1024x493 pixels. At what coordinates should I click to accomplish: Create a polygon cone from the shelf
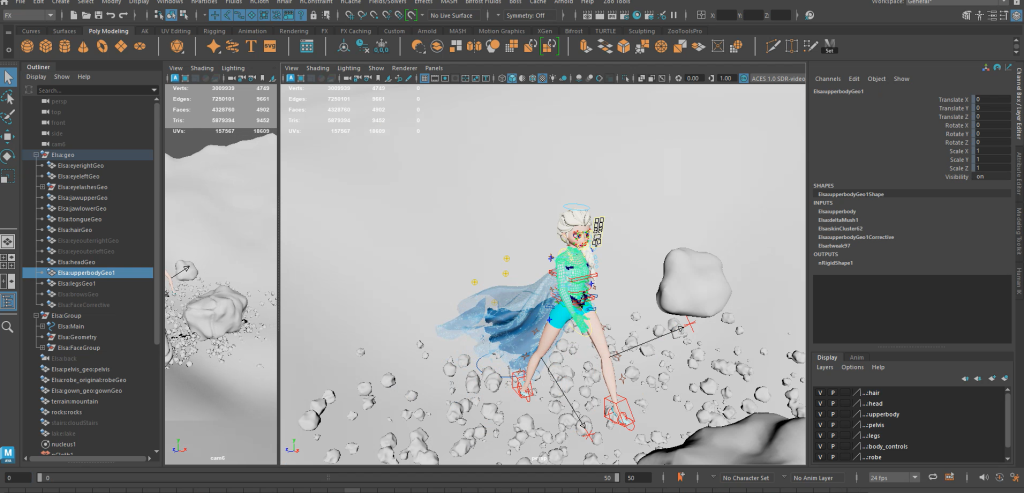point(84,46)
